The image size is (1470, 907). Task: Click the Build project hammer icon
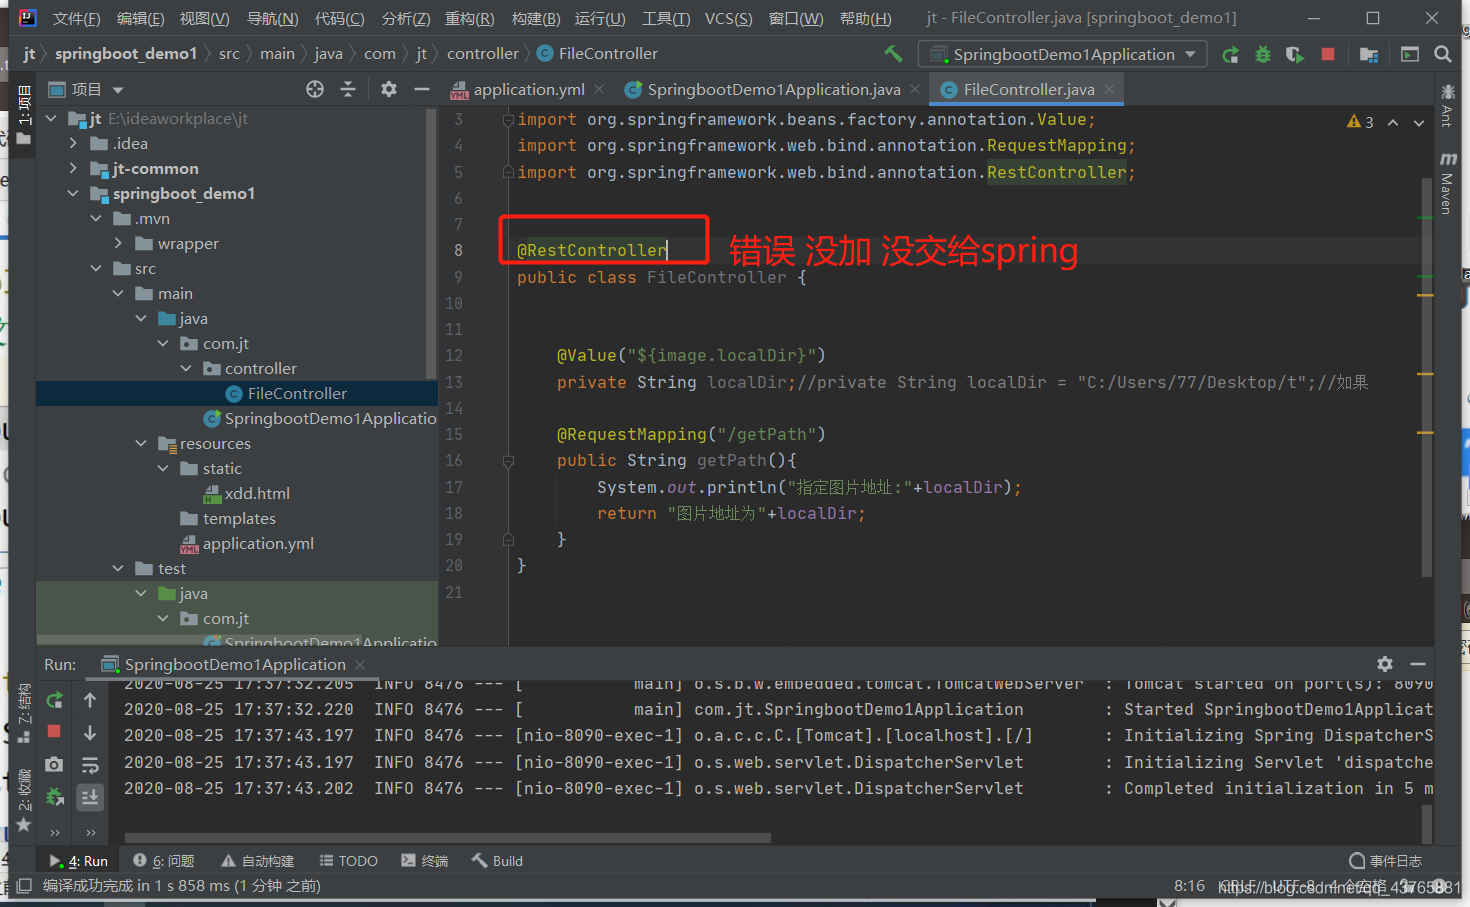pyautogui.click(x=893, y=54)
